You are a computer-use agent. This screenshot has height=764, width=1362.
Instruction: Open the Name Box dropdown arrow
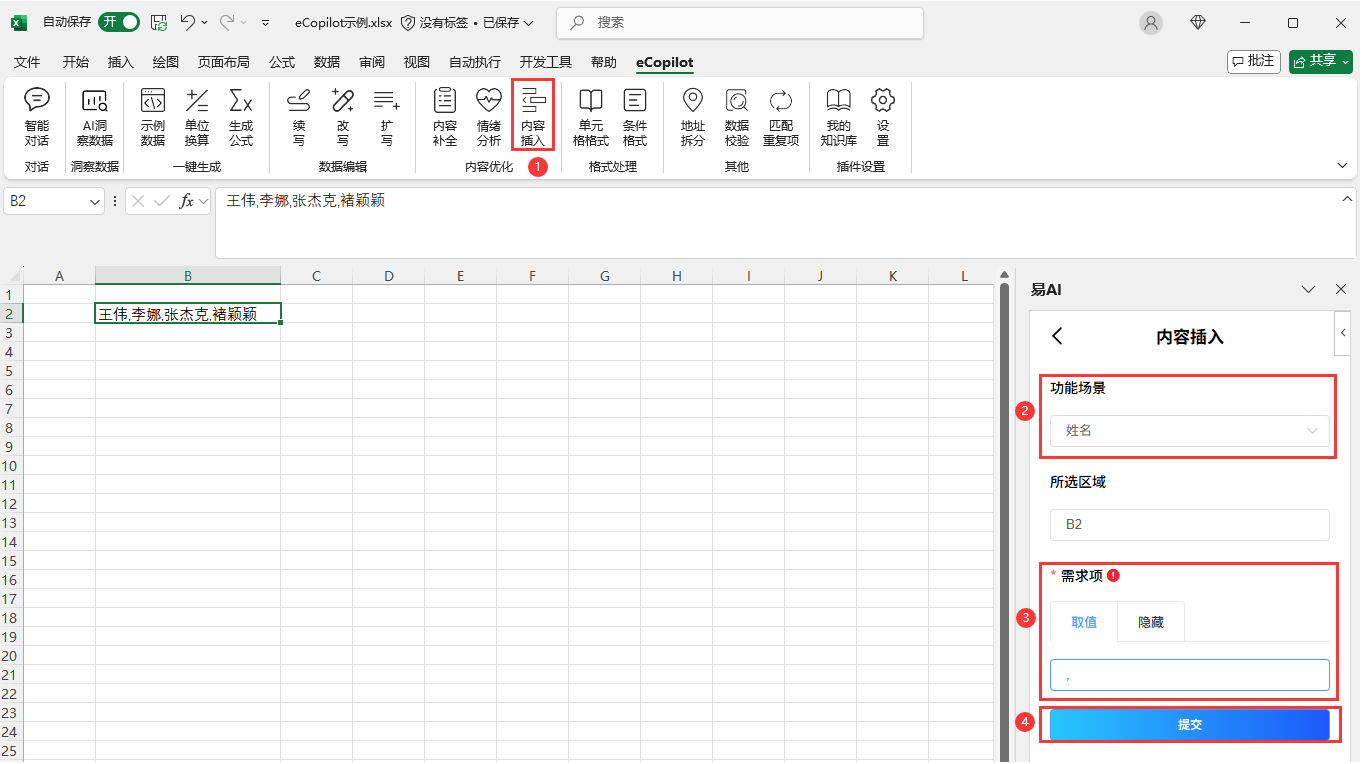click(x=96, y=202)
